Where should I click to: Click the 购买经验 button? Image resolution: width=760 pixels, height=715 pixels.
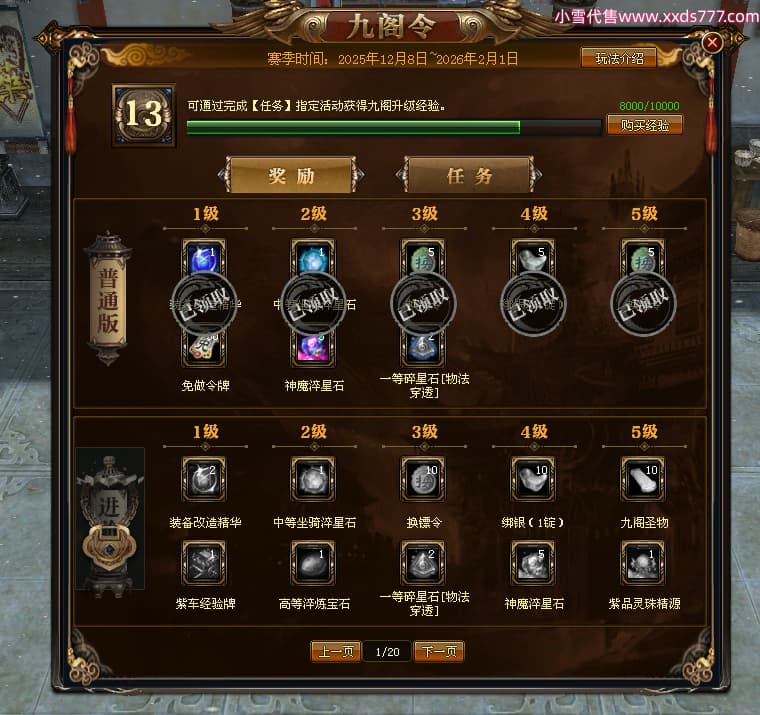(645, 125)
